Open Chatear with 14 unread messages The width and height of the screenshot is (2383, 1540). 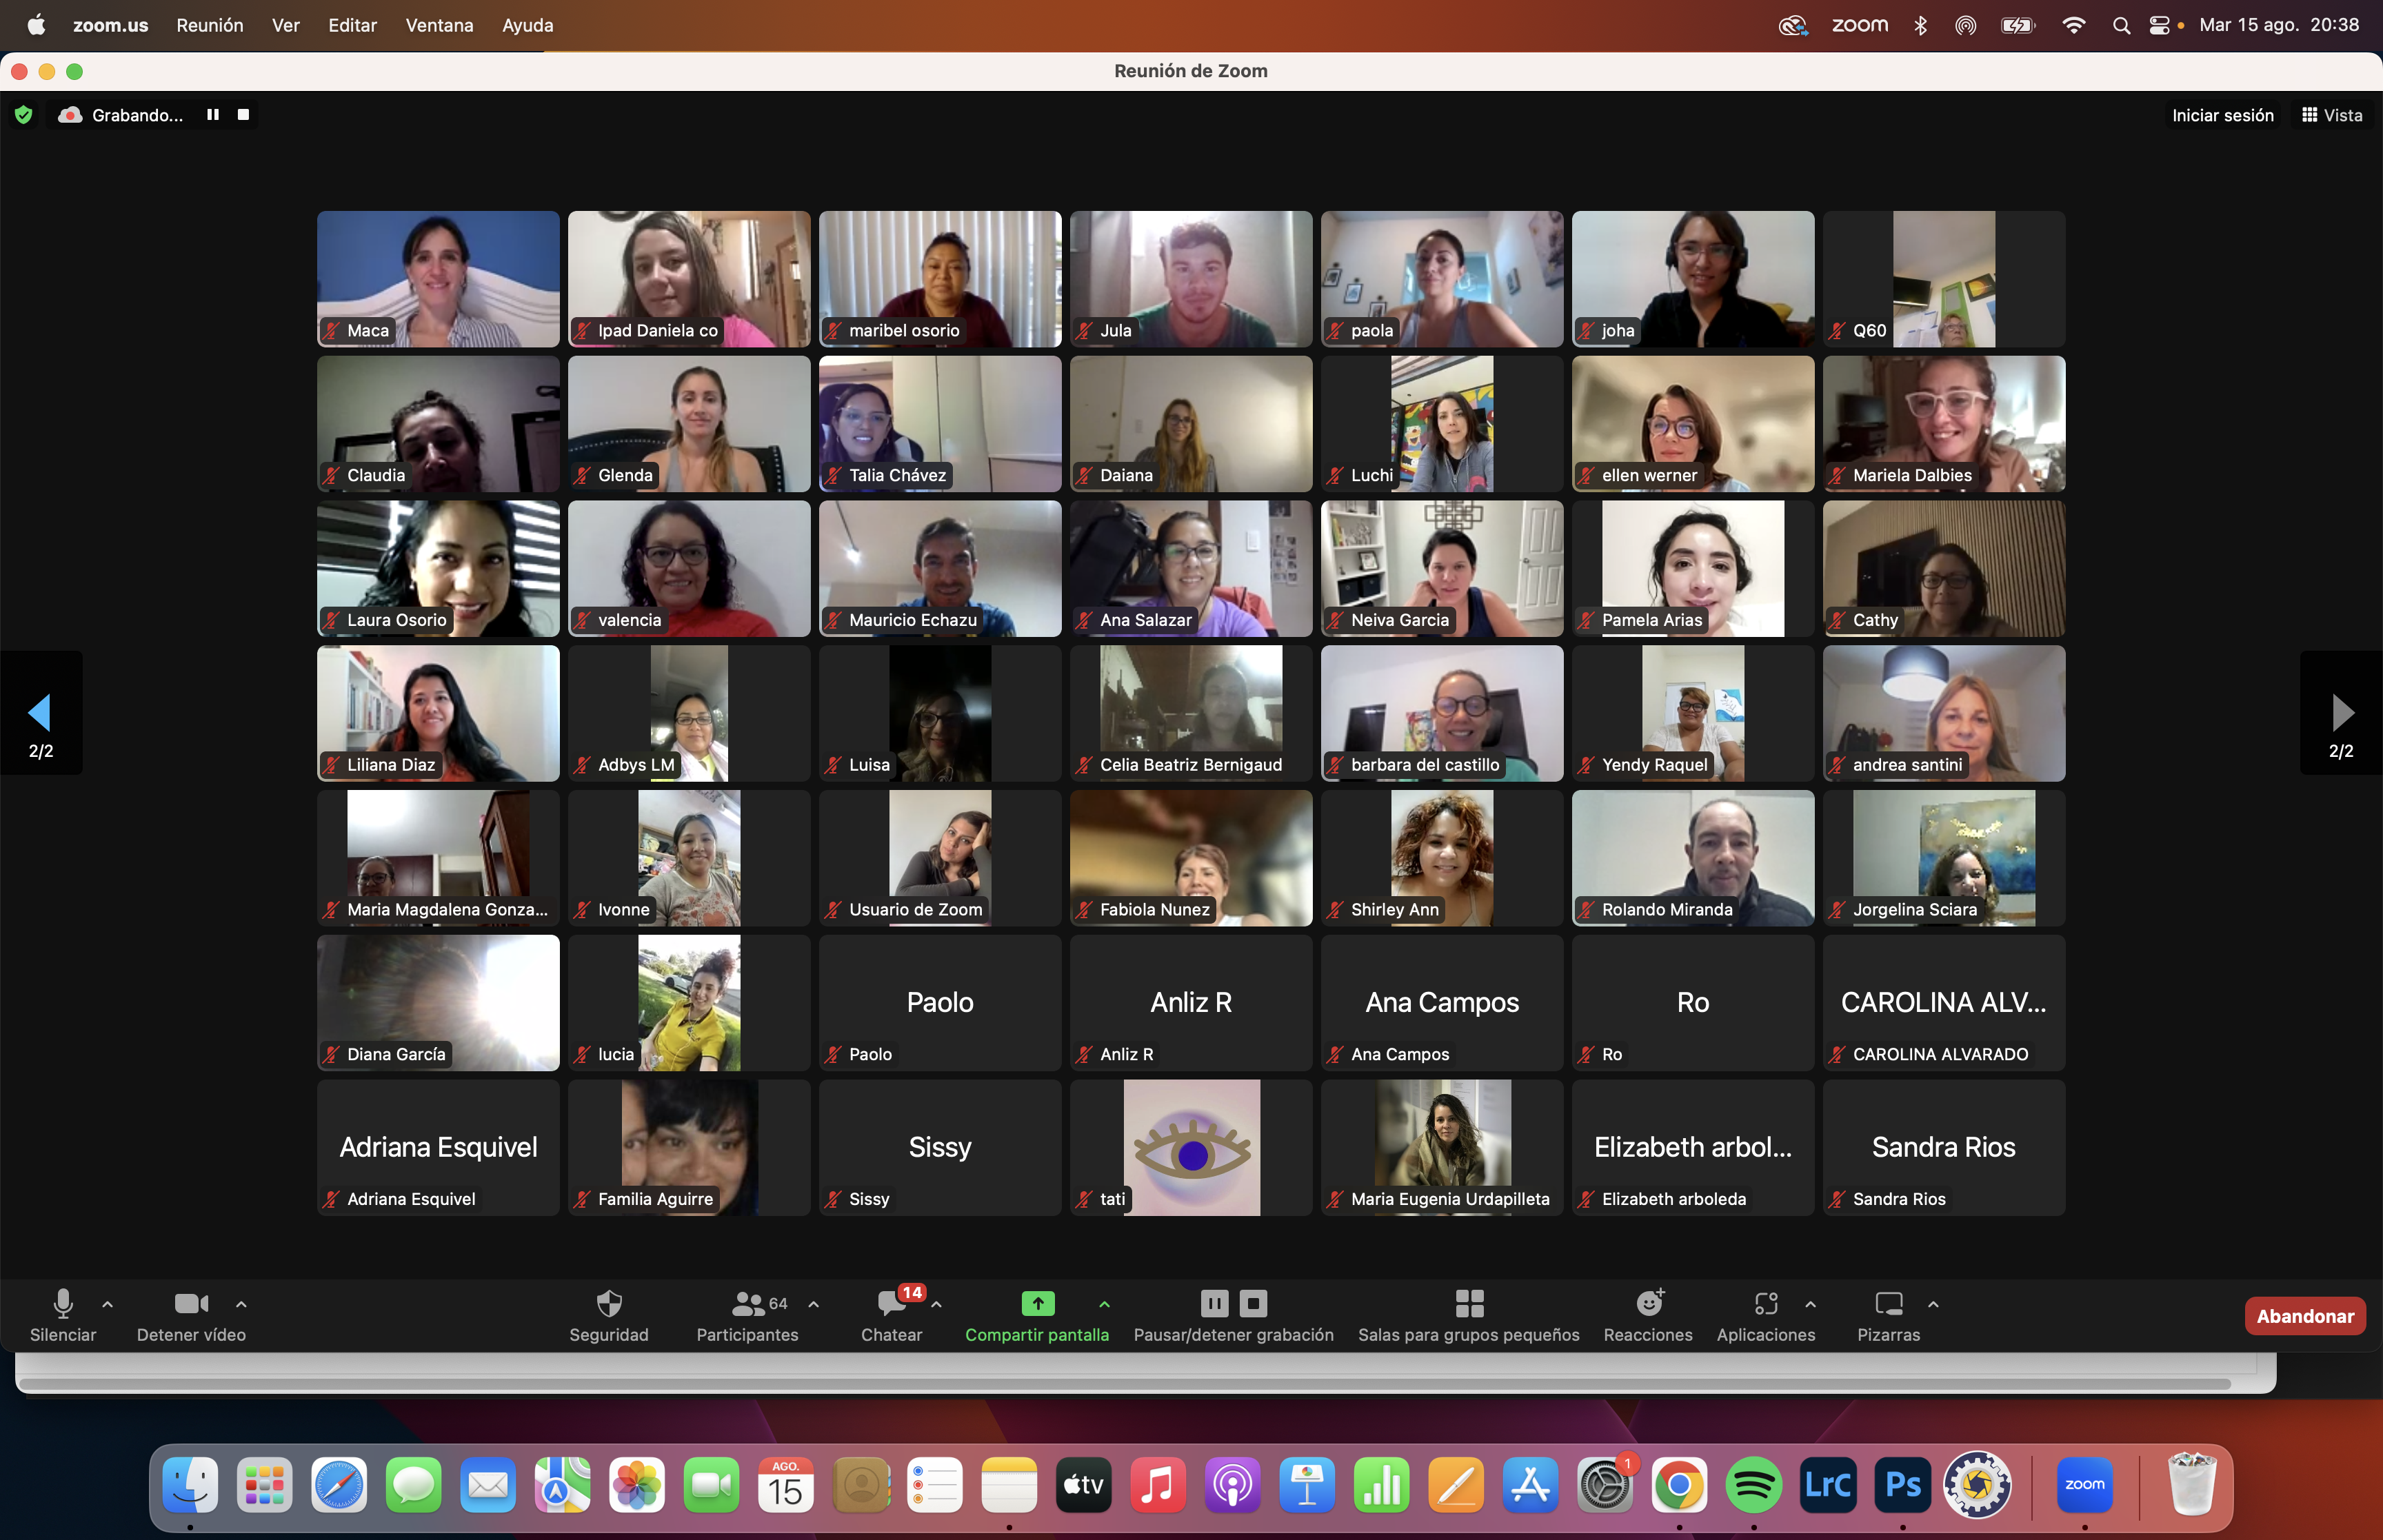coord(891,1304)
